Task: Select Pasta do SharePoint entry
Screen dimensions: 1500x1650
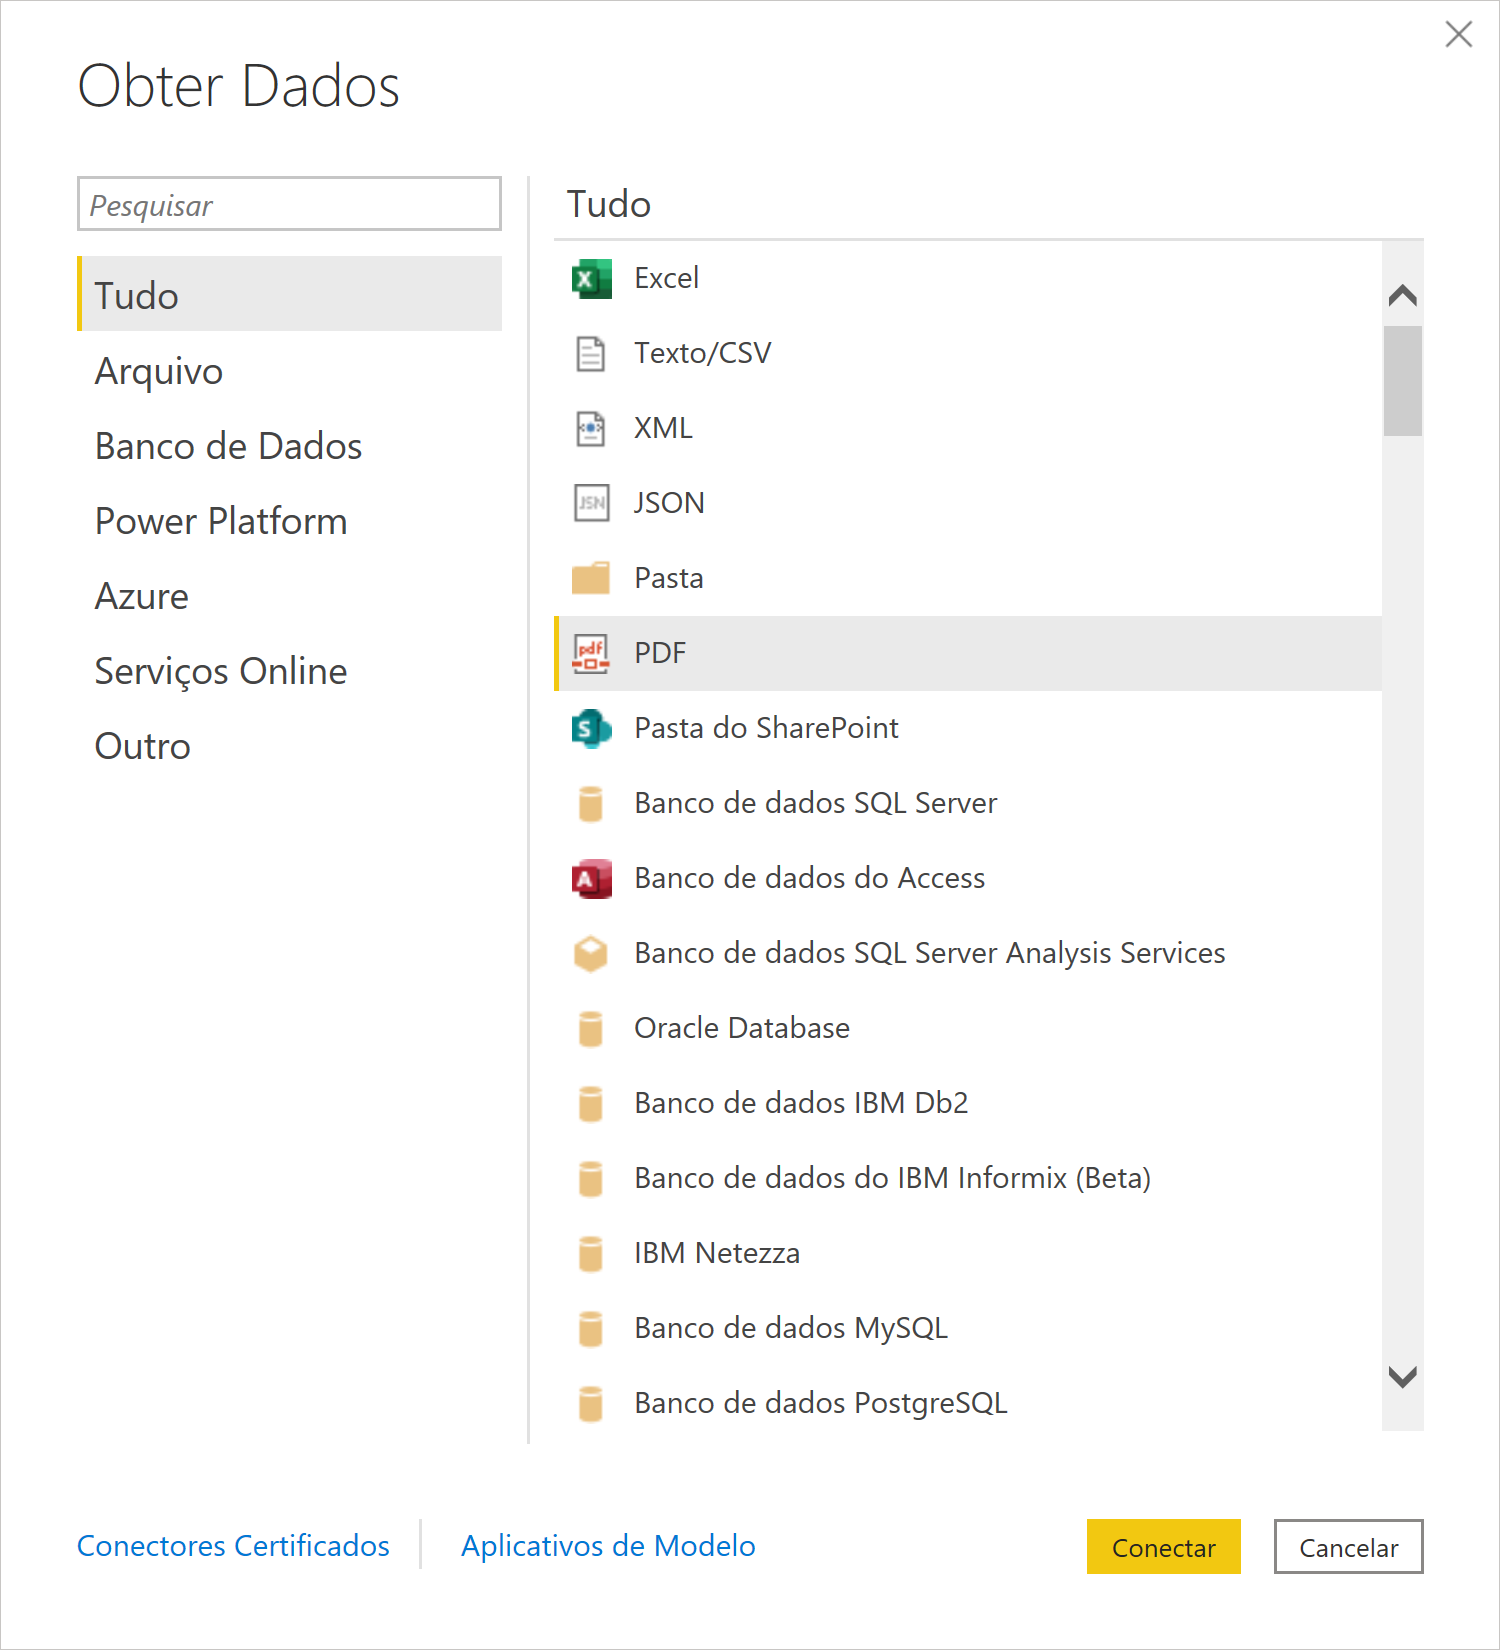Action: tap(968, 728)
